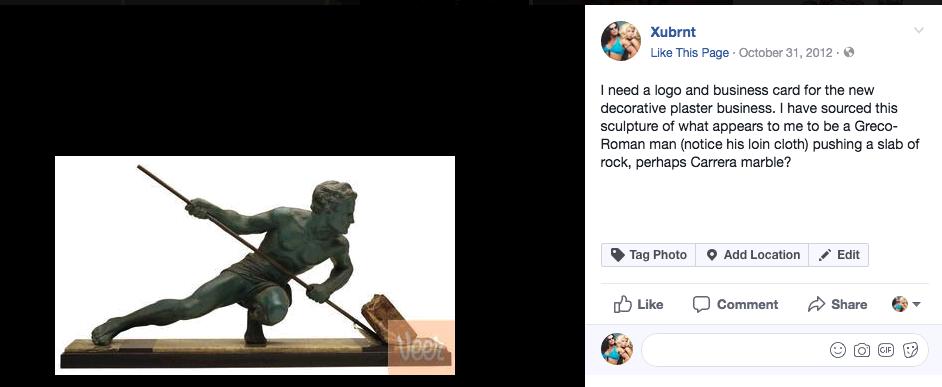This screenshot has width=942, height=387.
Task: Click the Share arrow icon
Action: click(x=816, y=305)
